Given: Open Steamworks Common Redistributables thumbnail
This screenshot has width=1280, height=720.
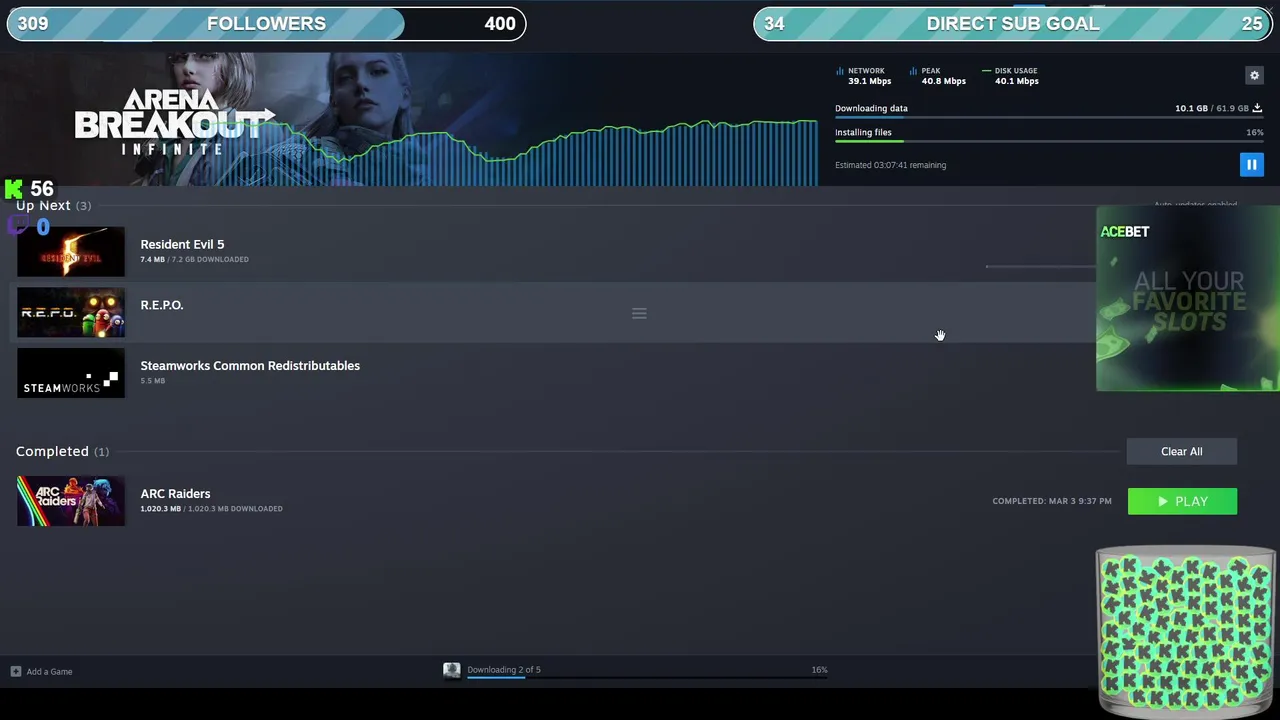Looking at the screenshot, I should click(71, 373).
